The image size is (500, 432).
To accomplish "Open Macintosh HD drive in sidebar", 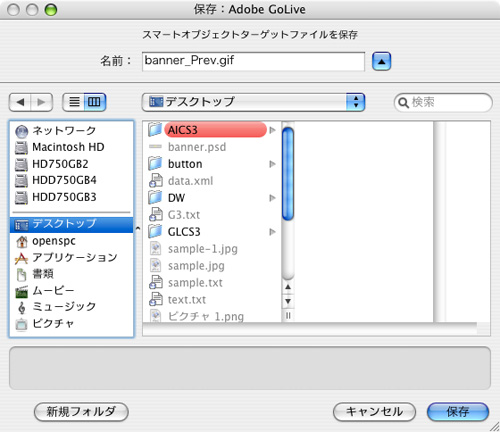I will (x=71, y=147).
